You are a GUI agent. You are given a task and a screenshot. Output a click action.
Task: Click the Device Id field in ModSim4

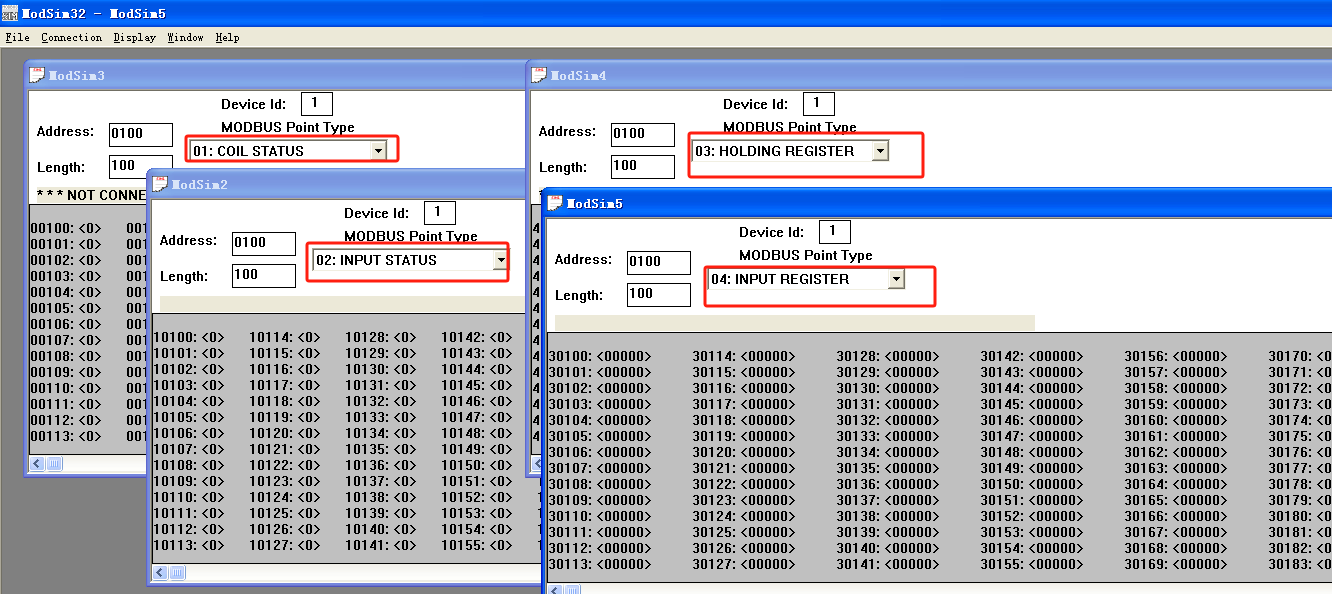(818, 103)
